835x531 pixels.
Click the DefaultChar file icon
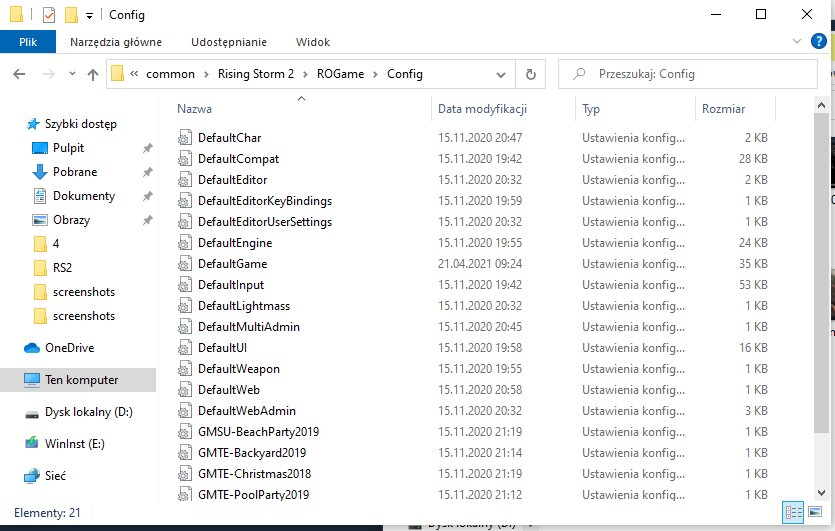tap(184, 137)
